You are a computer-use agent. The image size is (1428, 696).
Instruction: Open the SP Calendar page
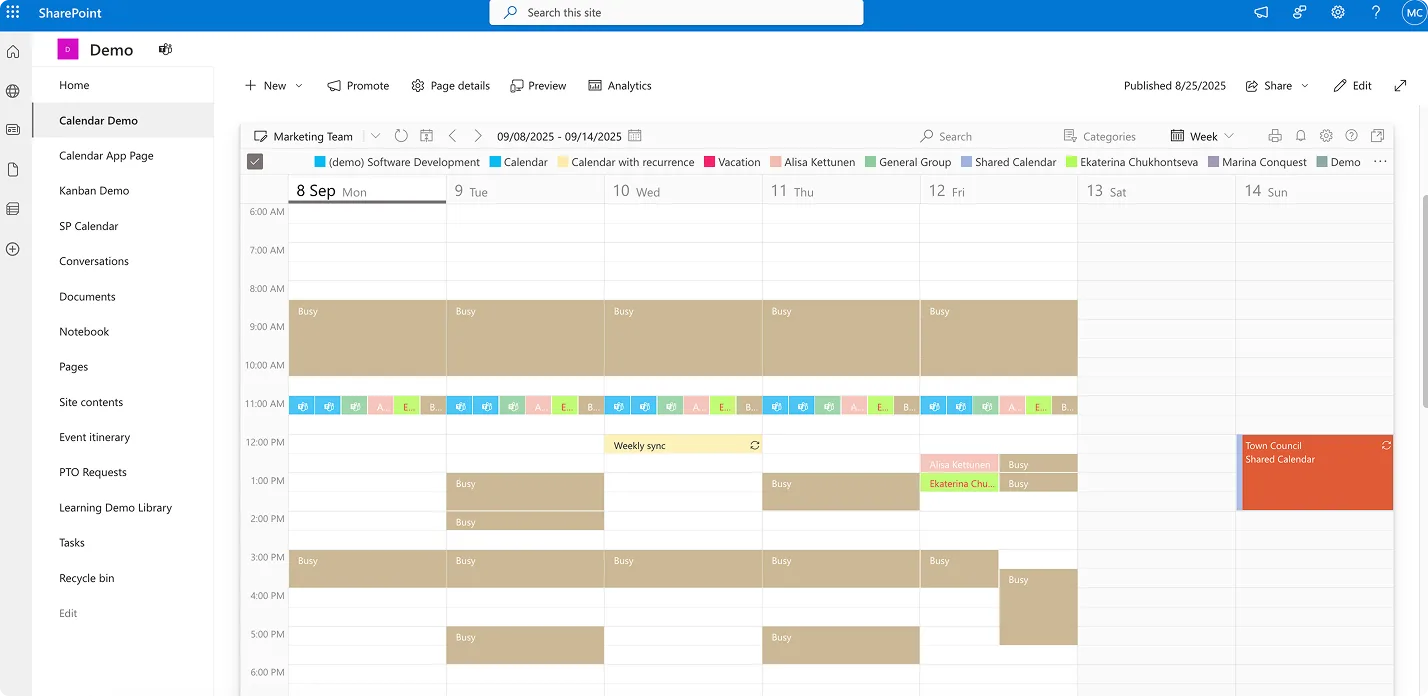pos(86,225)
